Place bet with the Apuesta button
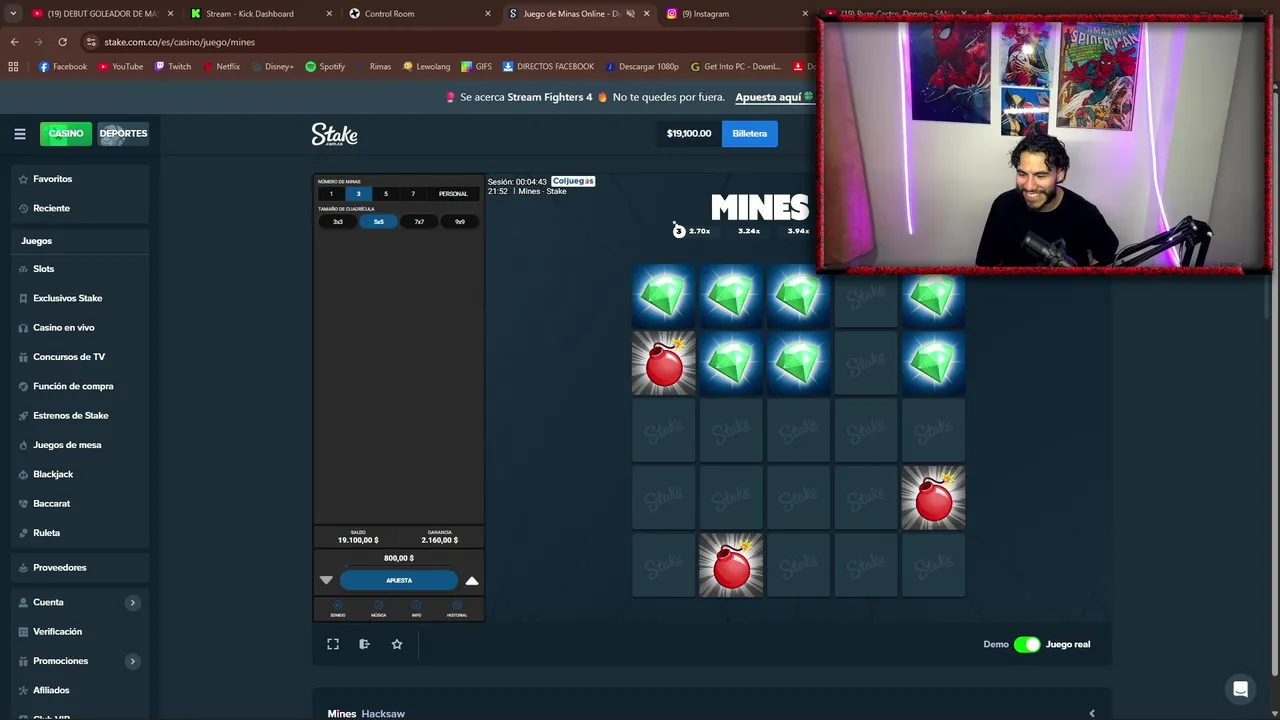 coord(399,580)
